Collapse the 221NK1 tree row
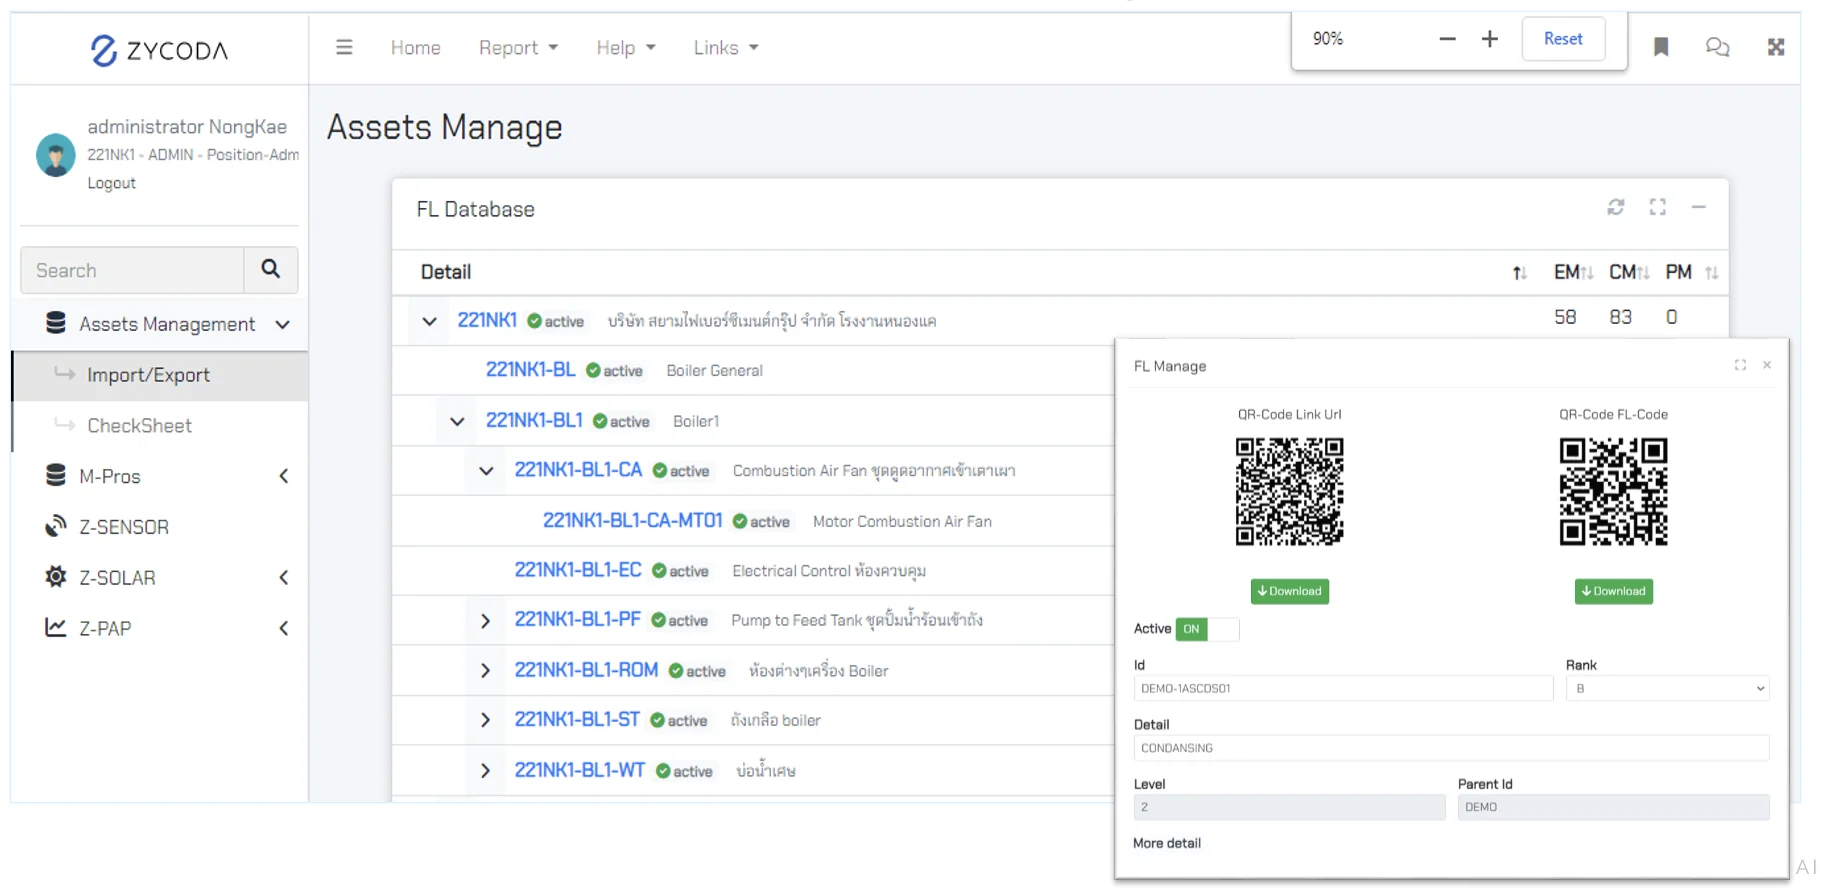The width and height of the screenshot is (1824, 888). tap(430, 321)
